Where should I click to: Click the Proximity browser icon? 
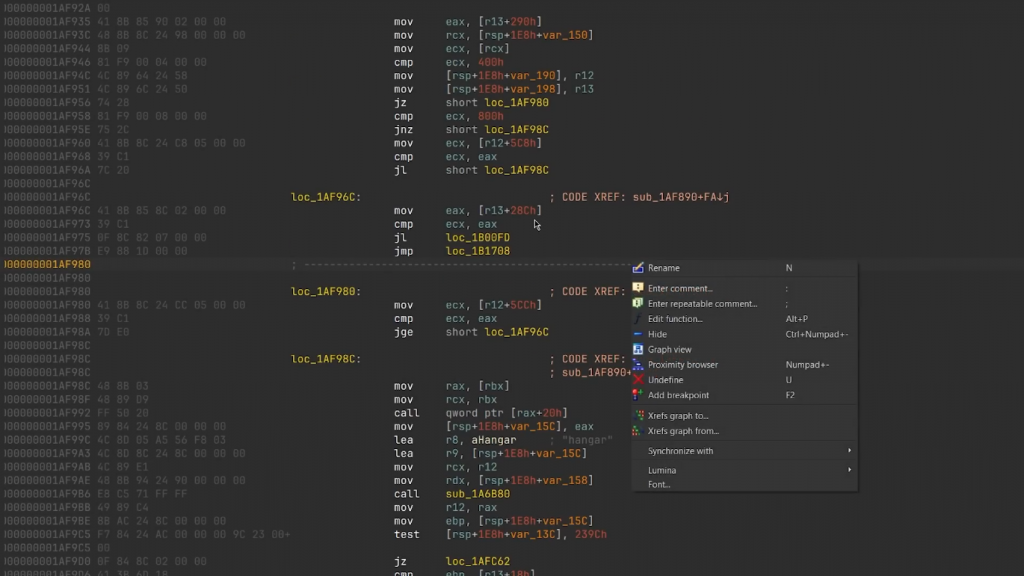coord(638,365)
